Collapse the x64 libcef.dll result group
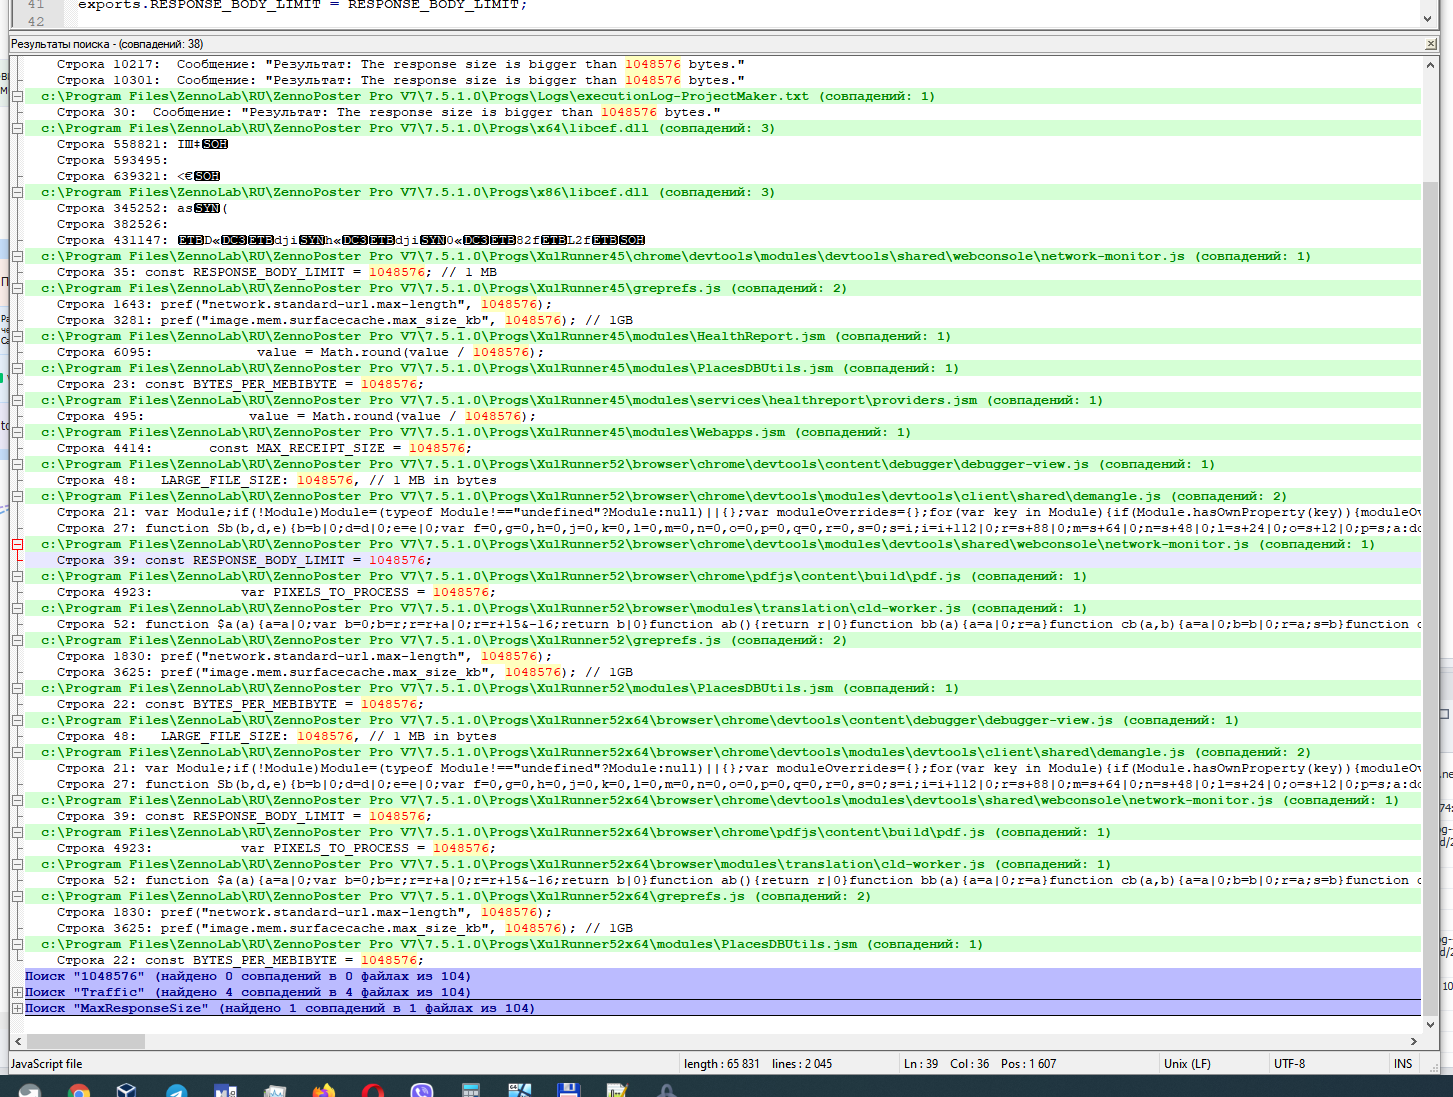This screenshot has height=1097, width=1453. point(17,128)
